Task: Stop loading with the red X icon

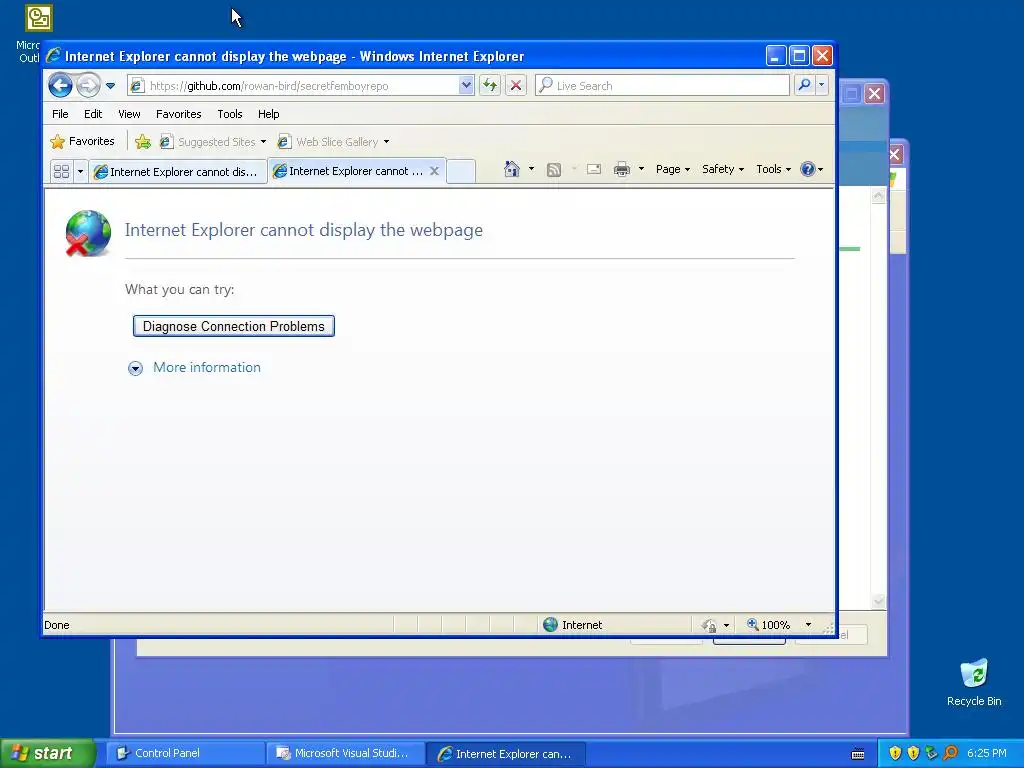Action: [516, 86]
